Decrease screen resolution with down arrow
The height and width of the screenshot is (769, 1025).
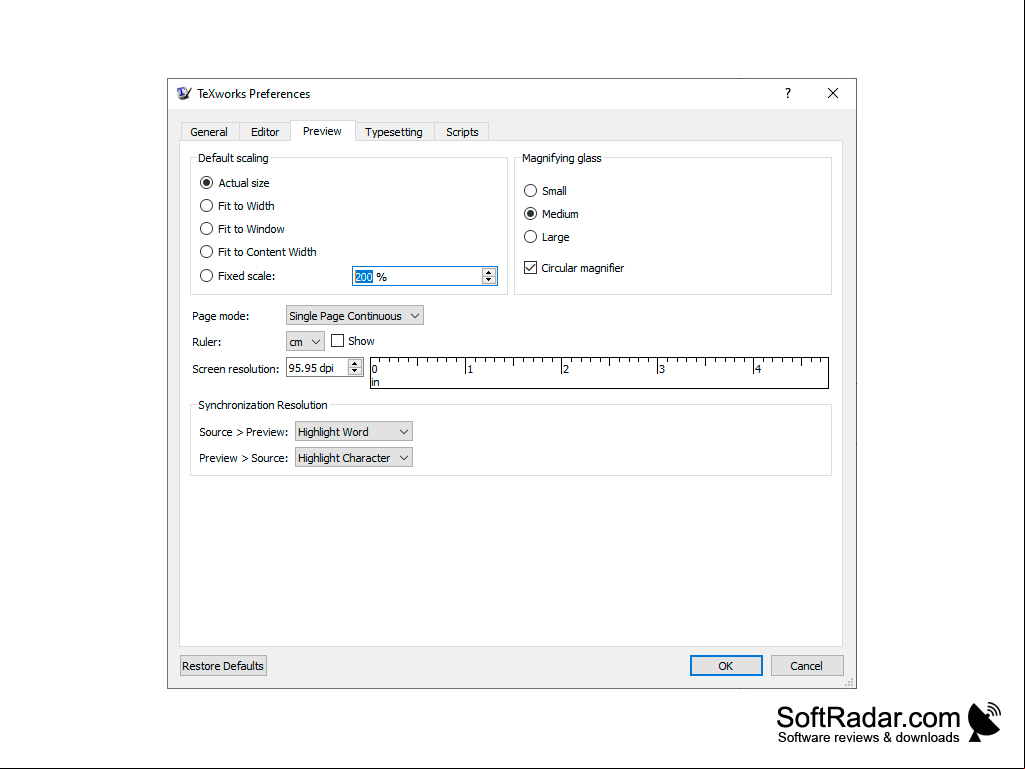point(355,372)
